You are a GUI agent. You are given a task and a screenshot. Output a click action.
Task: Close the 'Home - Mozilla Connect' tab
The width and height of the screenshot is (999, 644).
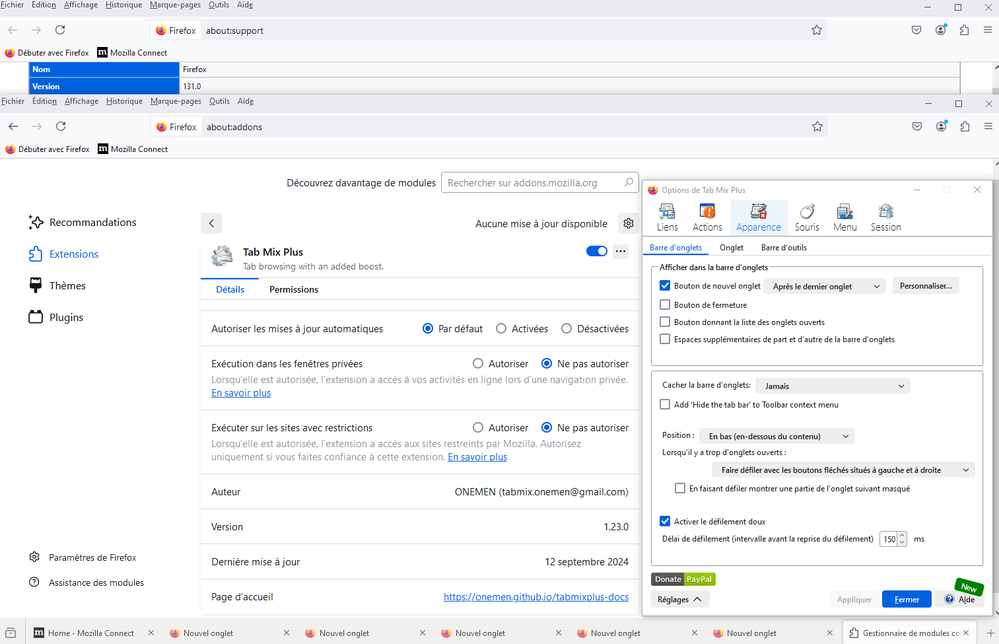click(x=151, y=633)
